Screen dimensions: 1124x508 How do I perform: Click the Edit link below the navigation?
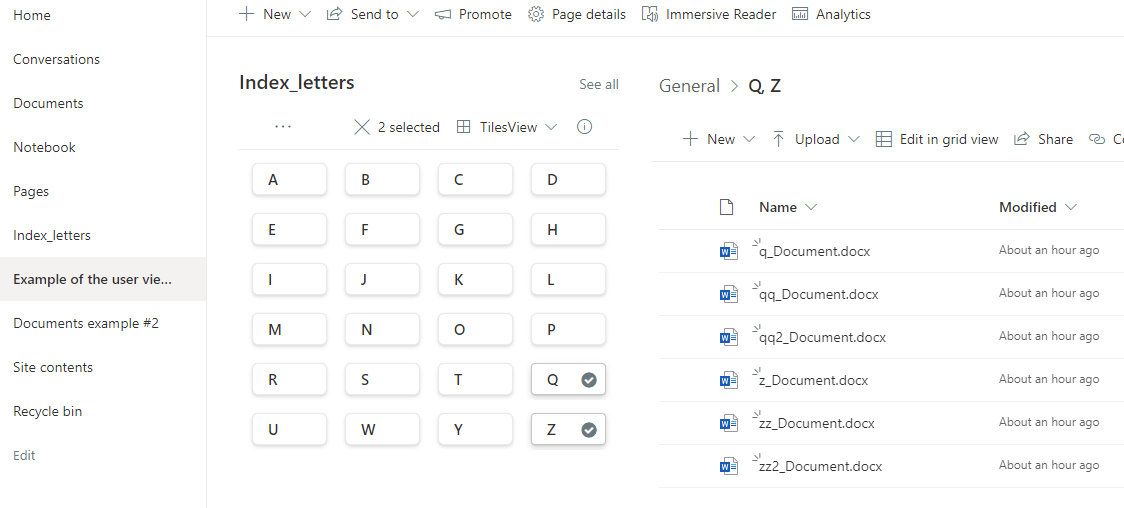point(24,456)
